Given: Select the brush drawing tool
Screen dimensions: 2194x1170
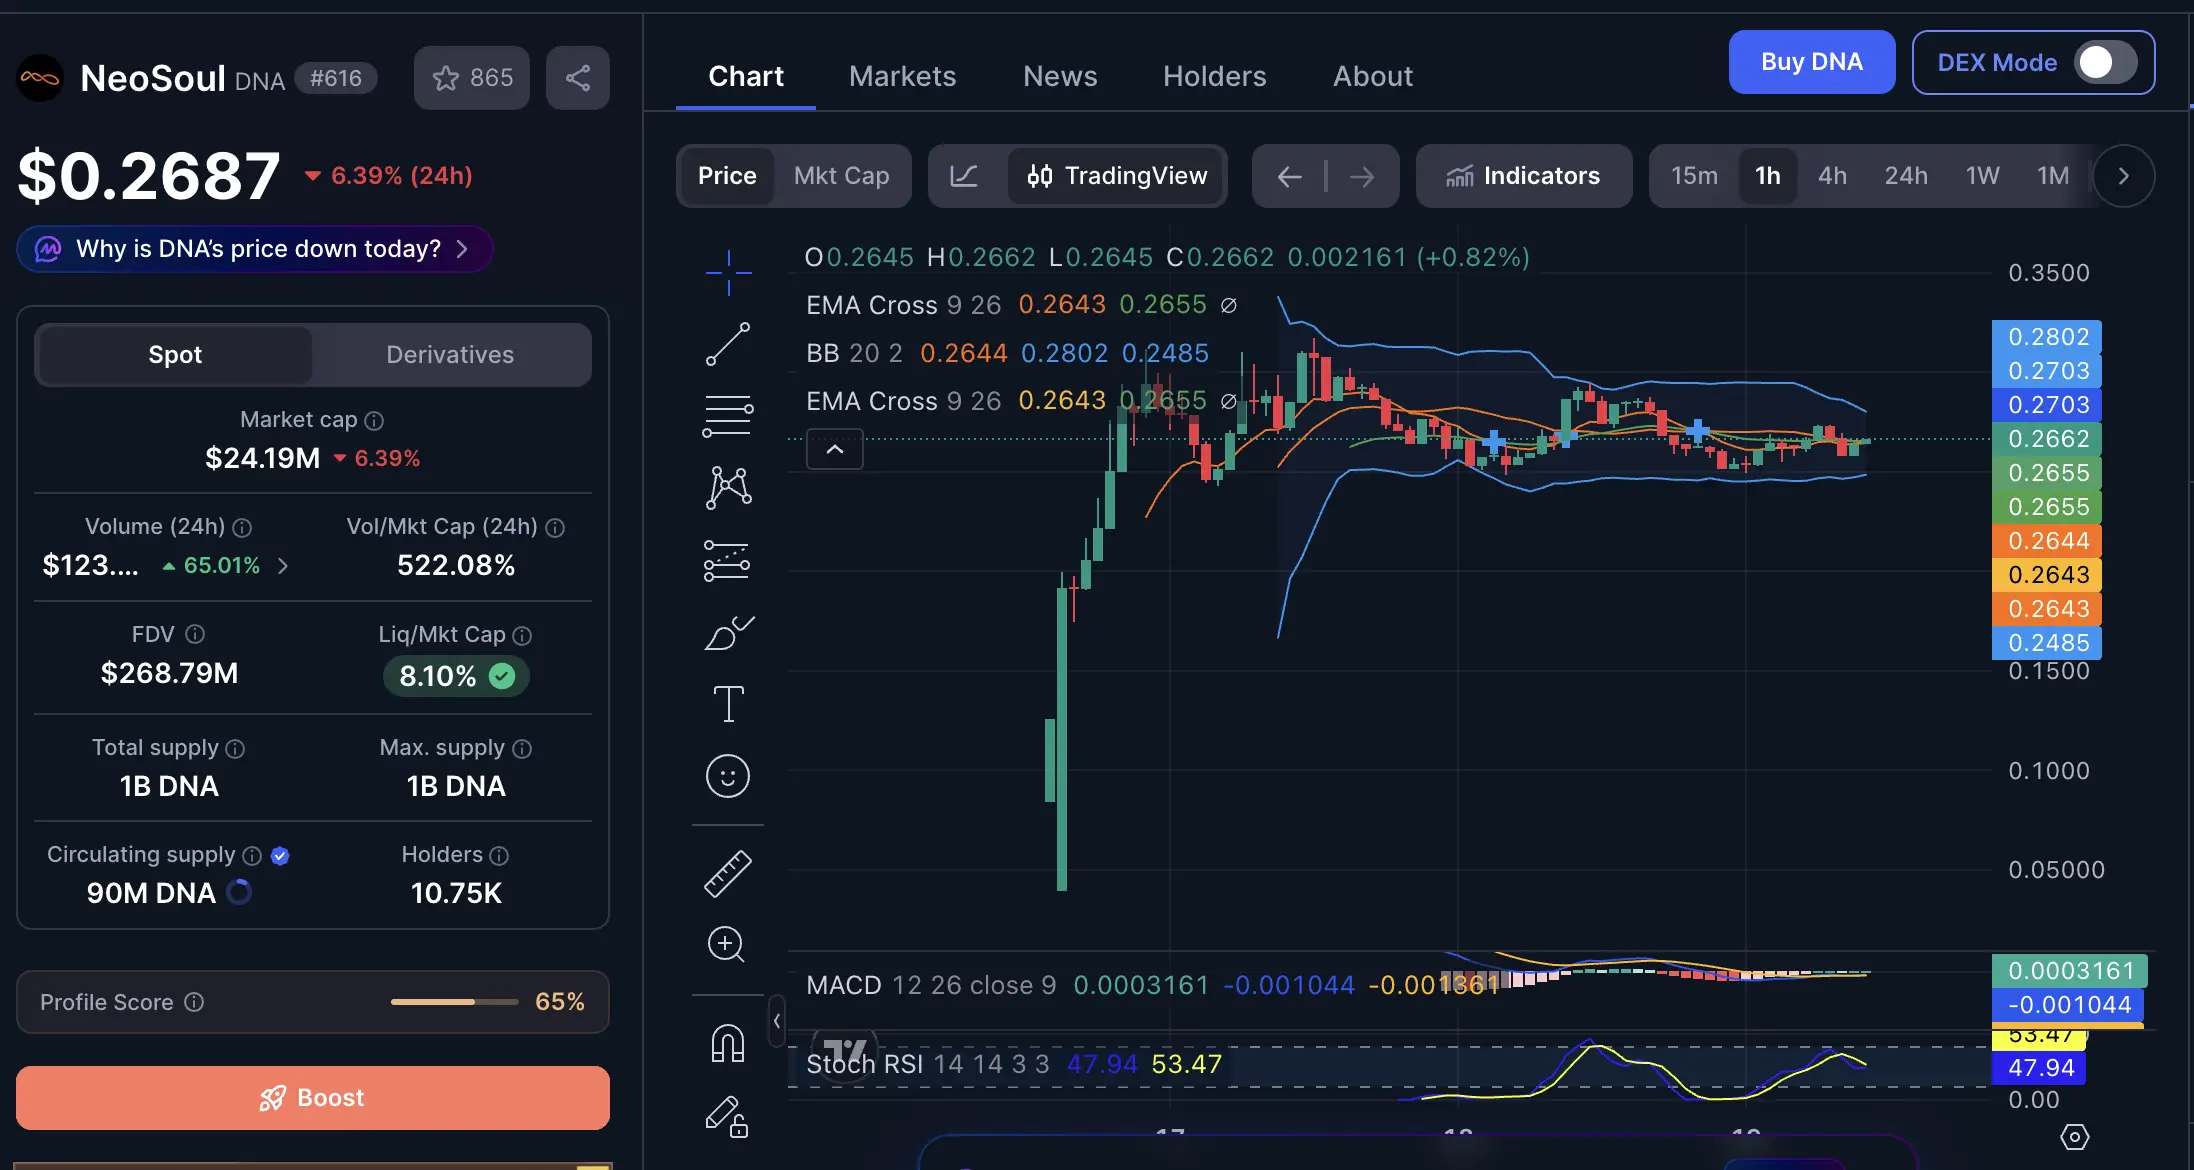Looking at the screenshot, I should tap(728, 633).
